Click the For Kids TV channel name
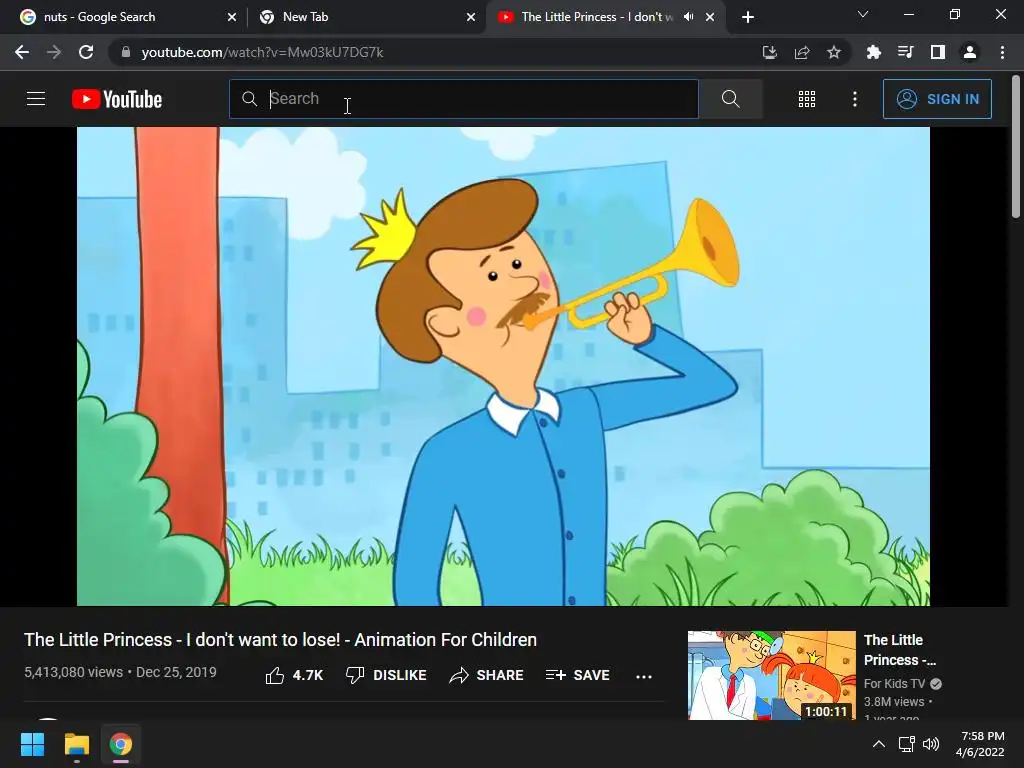This screenshot has width=1024, height=768. [894, 684]
